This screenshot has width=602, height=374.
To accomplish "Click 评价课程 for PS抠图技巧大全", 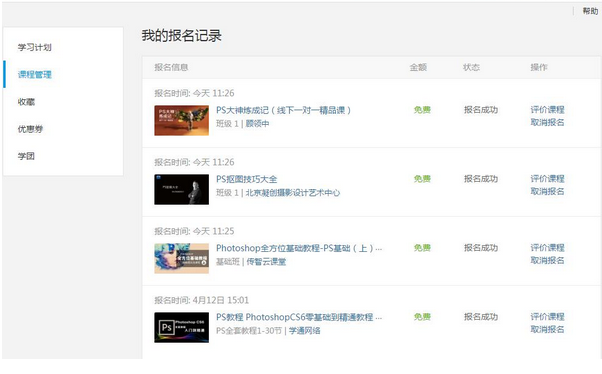I will [547, 179].
